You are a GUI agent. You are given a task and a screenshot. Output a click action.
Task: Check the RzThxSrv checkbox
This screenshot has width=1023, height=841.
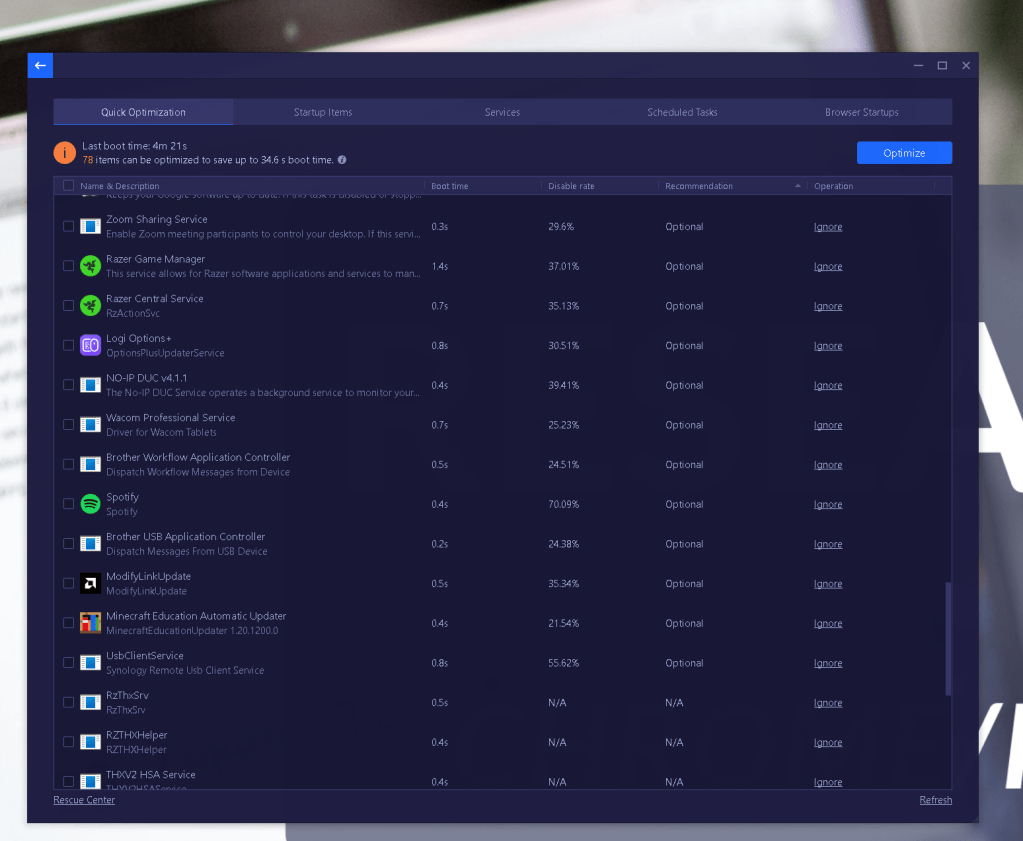pyautogui.click(x=69, y=703)
